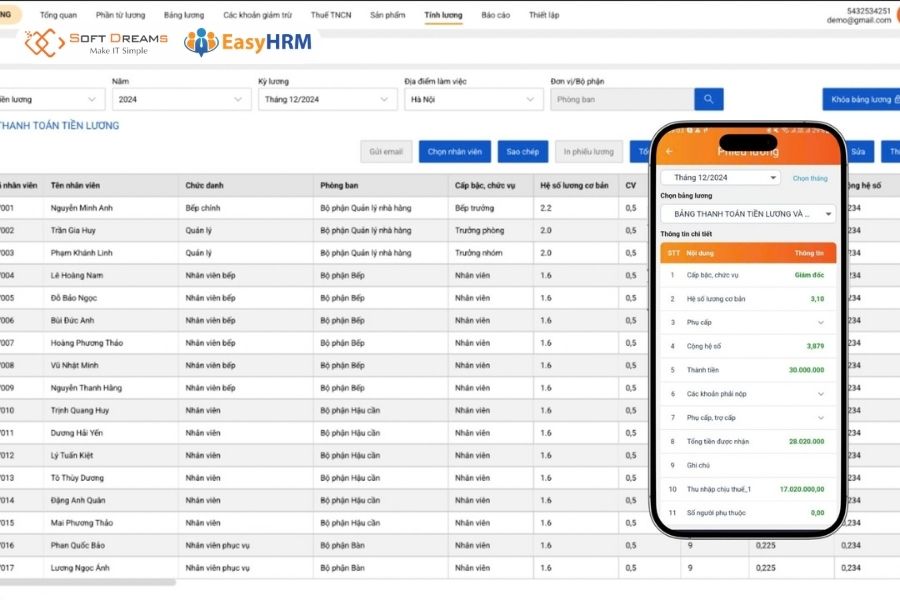Screen dimensions: 900x600
Task: Click the demo@gmail.com account text
Action: 859,20
